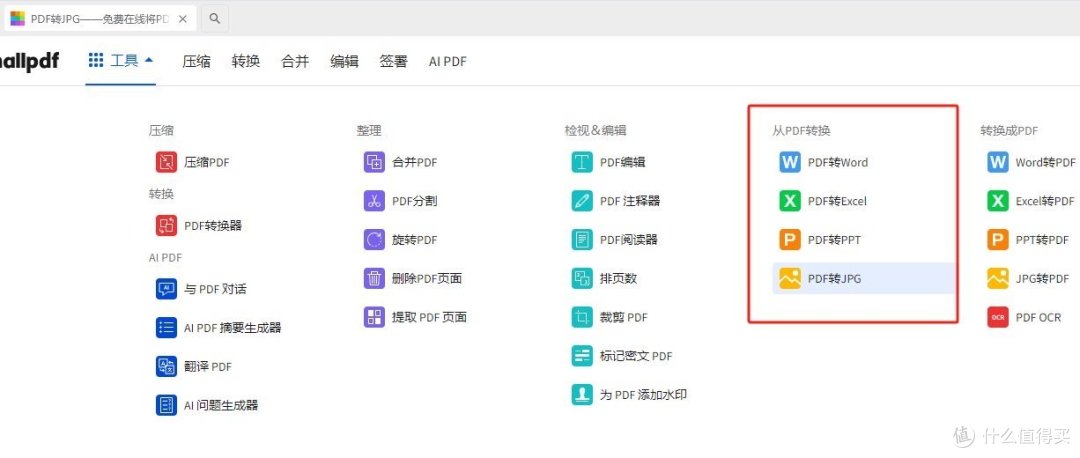The width and height of the screenshot is (1080, 458).
Task: Open the 为 PDF 添加水印 link
Action: click(x=643, y=395)
